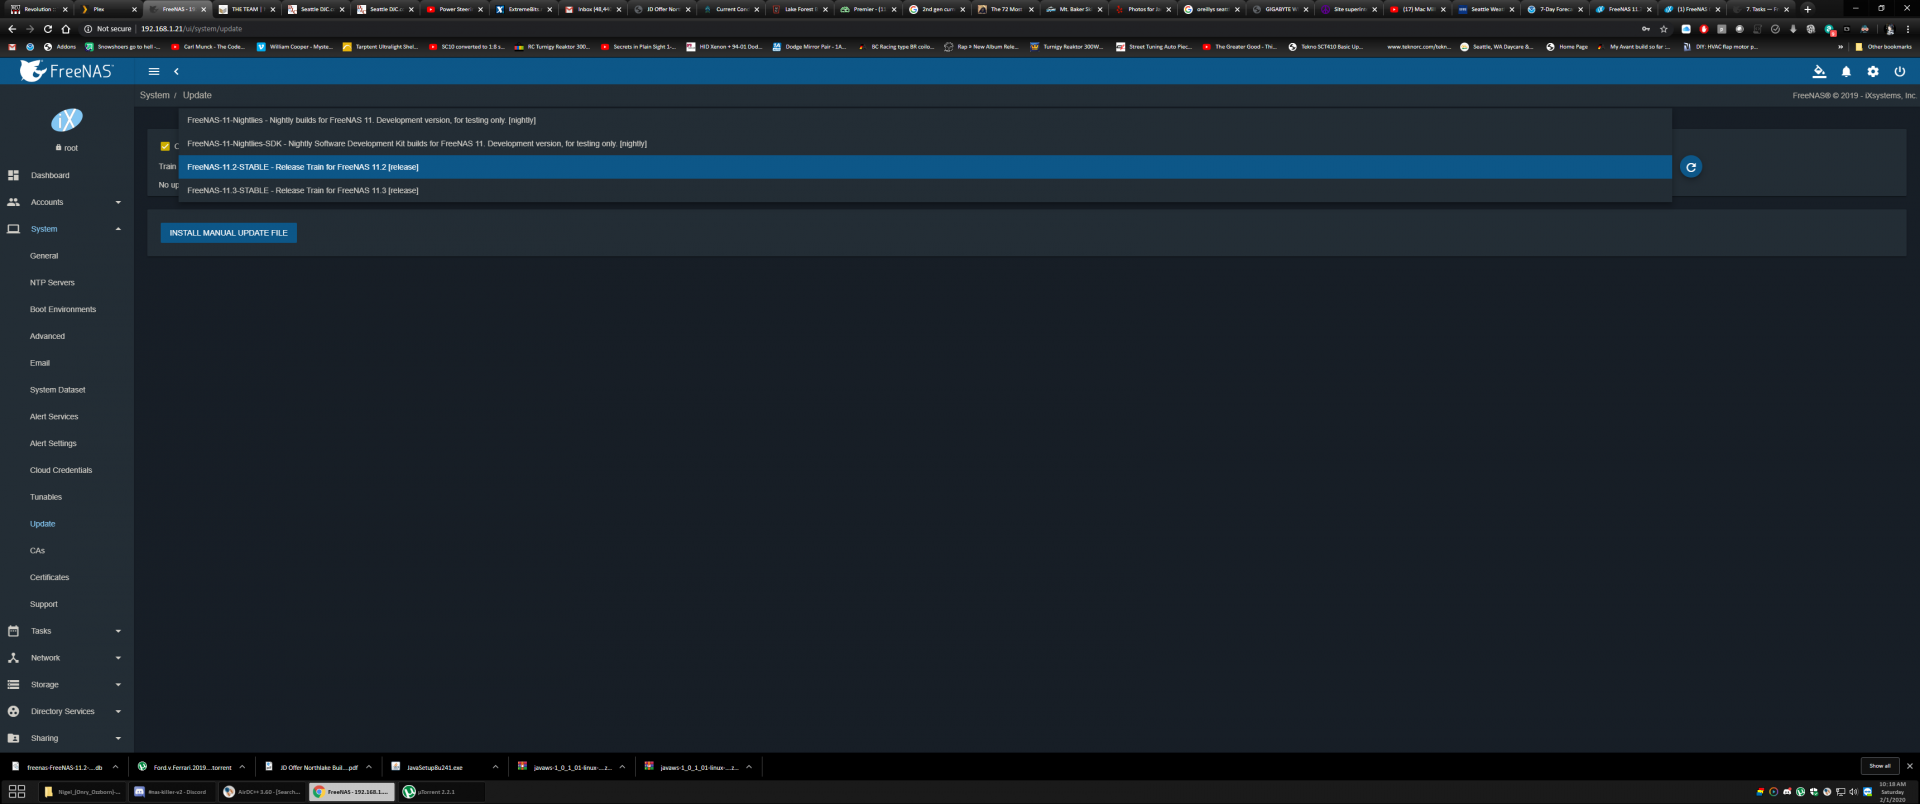Collapse the System menu arrow
Screen dimensions: 1920x804
click(x=118, y=229)
